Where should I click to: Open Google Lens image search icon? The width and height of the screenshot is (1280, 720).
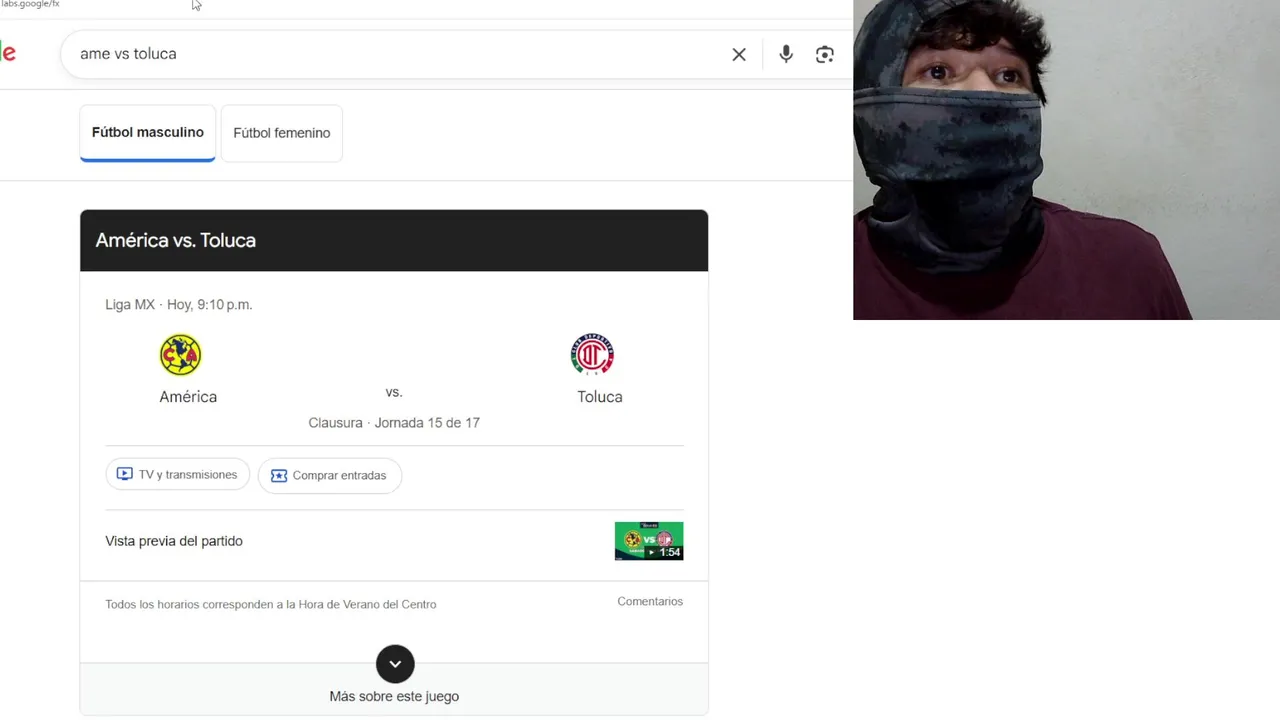coord(825,55)
